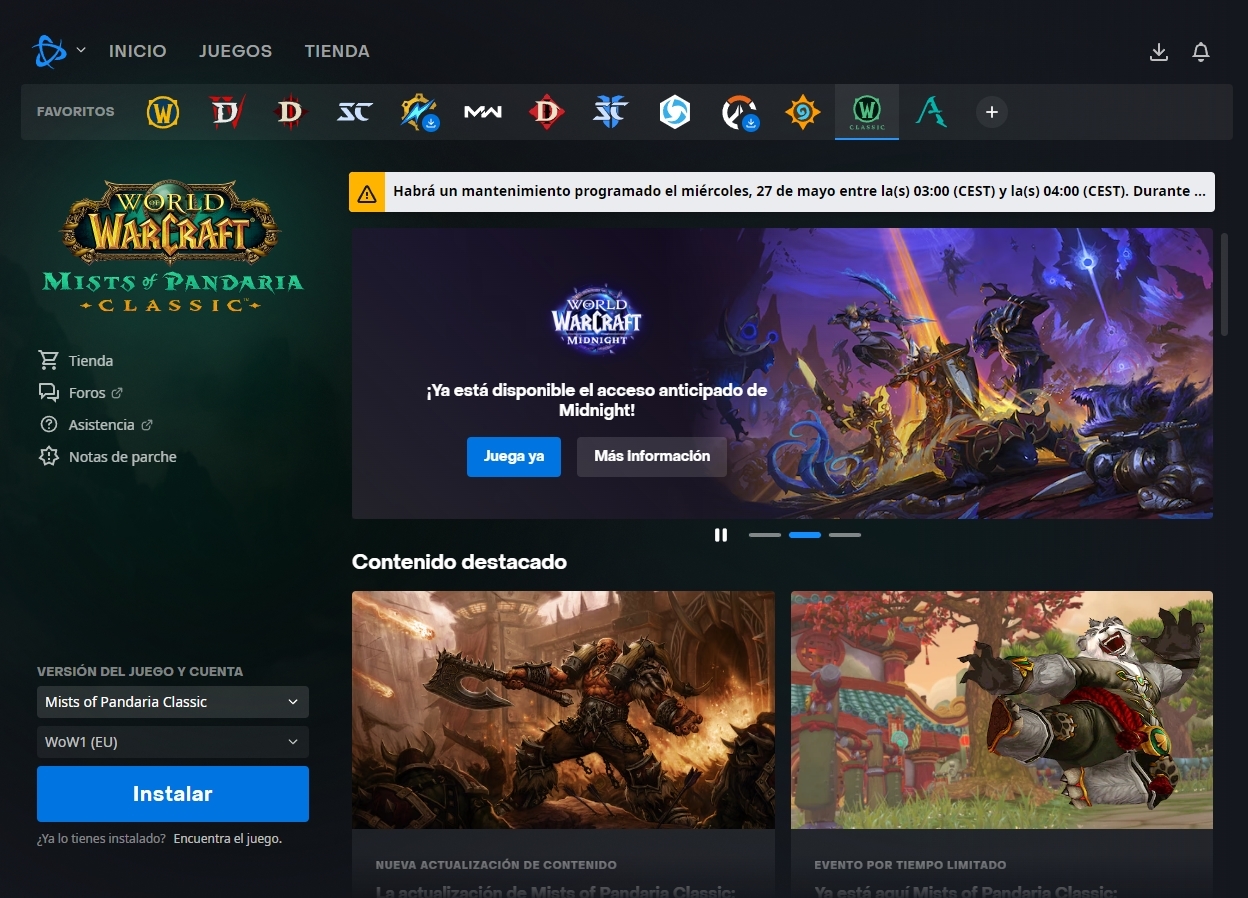Open the Garrosh content update card image

(563, 710)
